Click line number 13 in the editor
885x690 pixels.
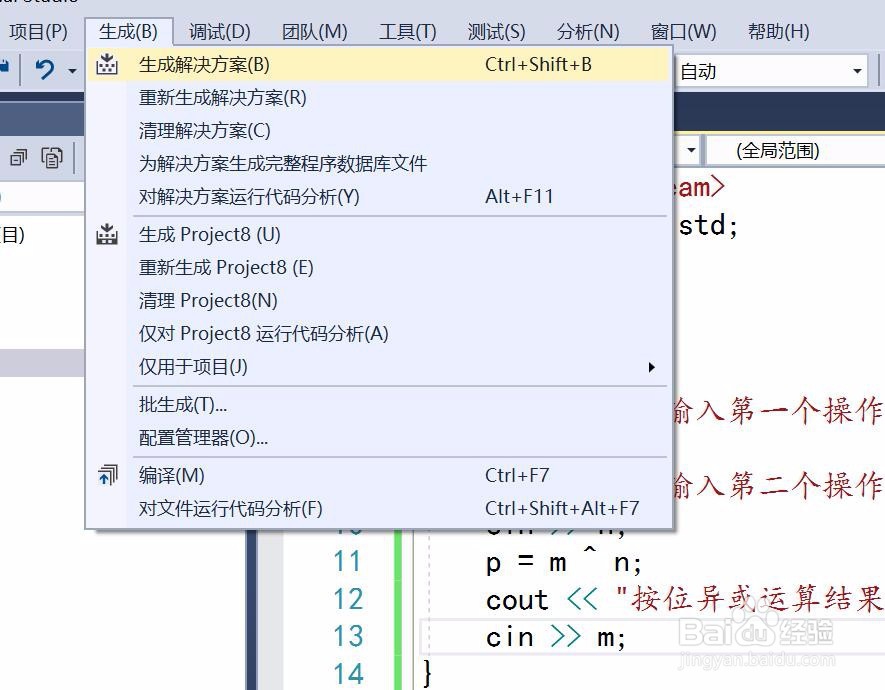(x=348, y=636)
